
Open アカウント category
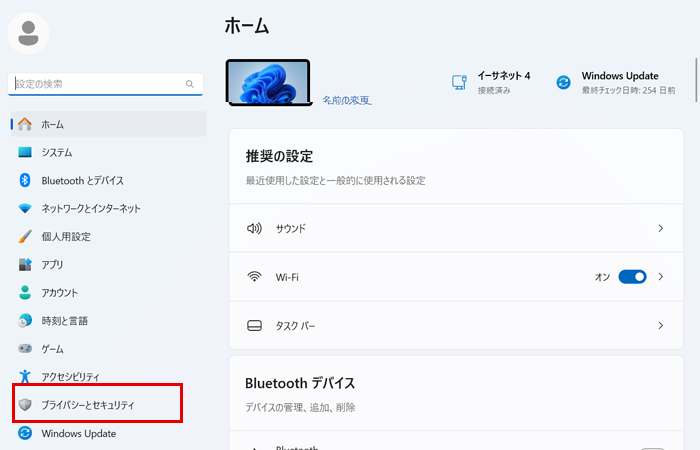point(108,292)
